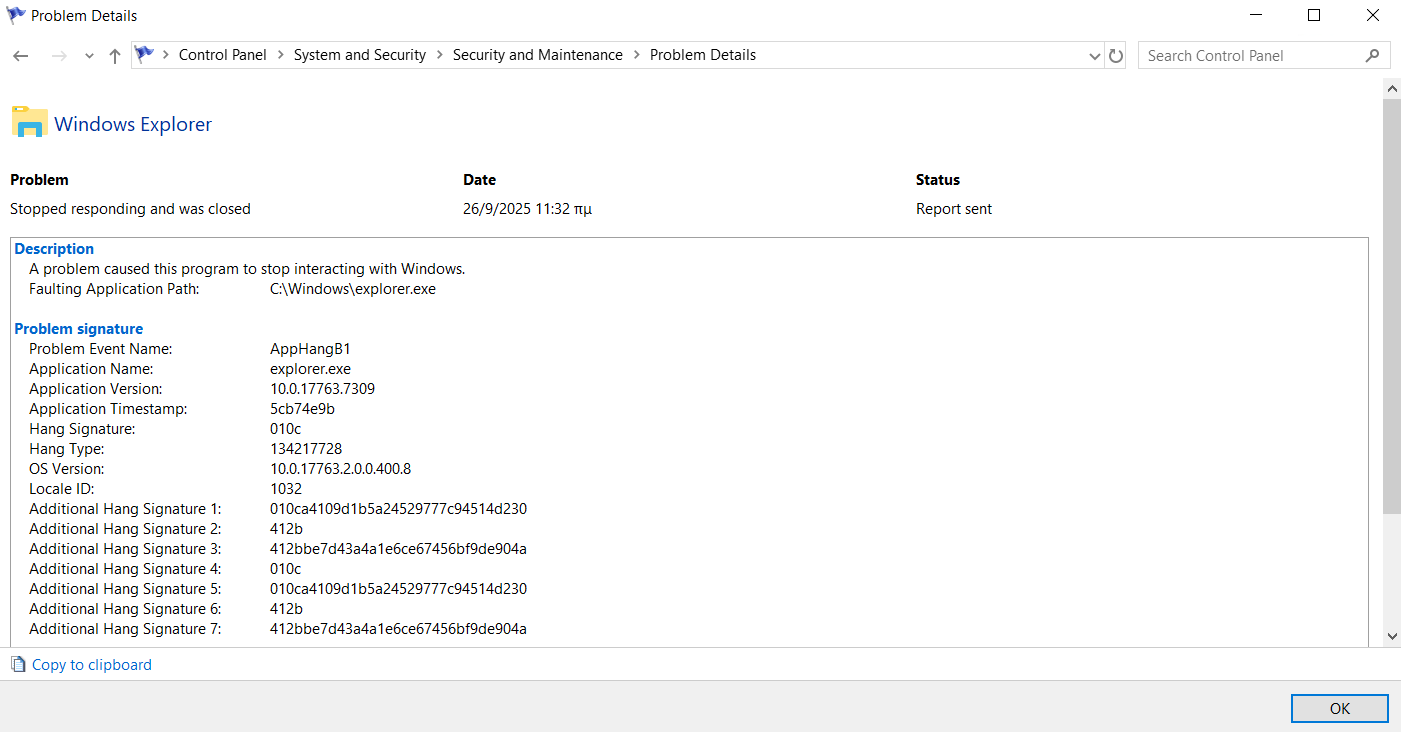Expand the chevron before Control Panel
Viewport: 1401px width, 732px height.
tap(166, 55)
